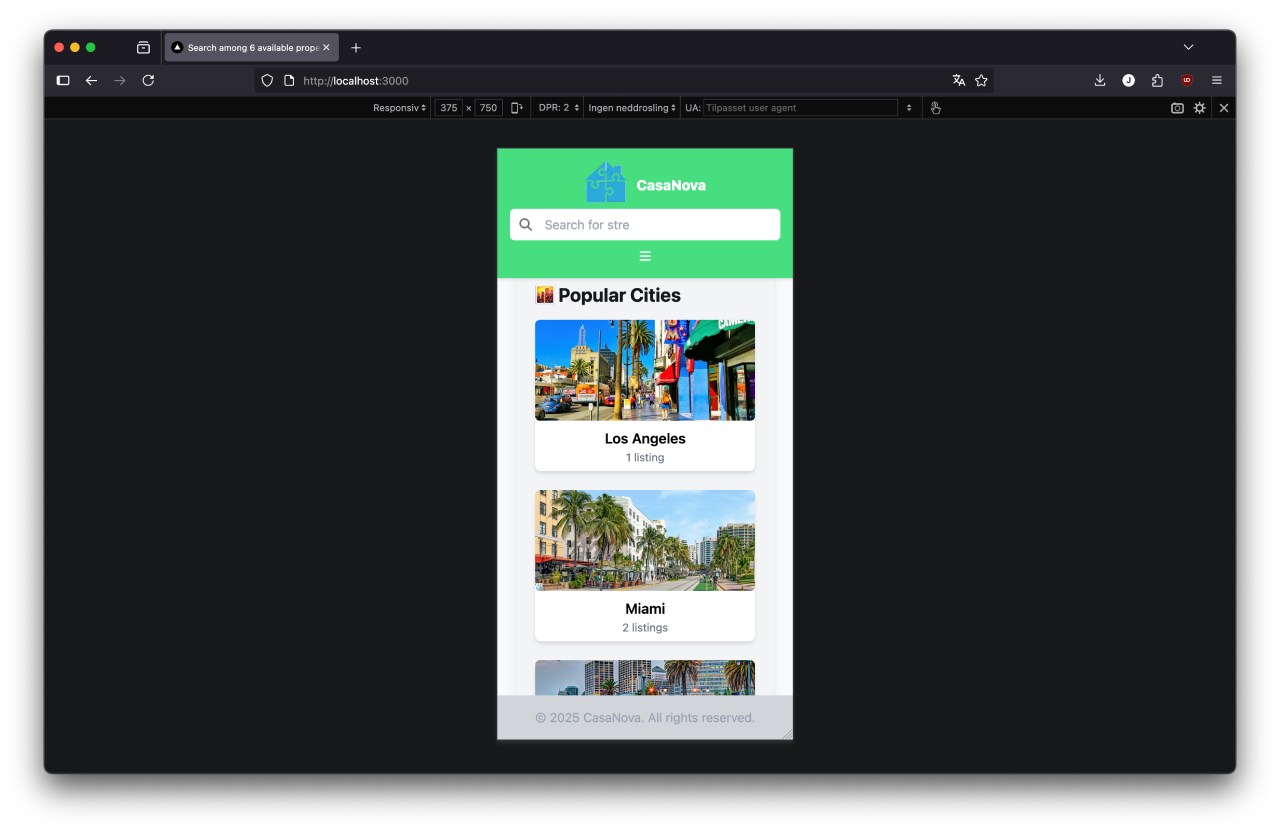
Task: Open the extensions puzzle-piece menu
Action: tap(1157, 80)
